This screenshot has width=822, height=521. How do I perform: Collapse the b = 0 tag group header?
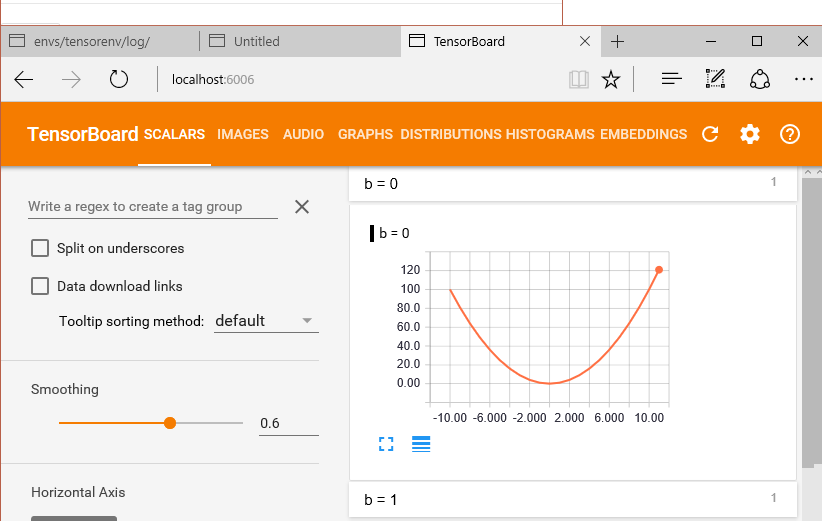pyautogui.click(x=572, y=183)
